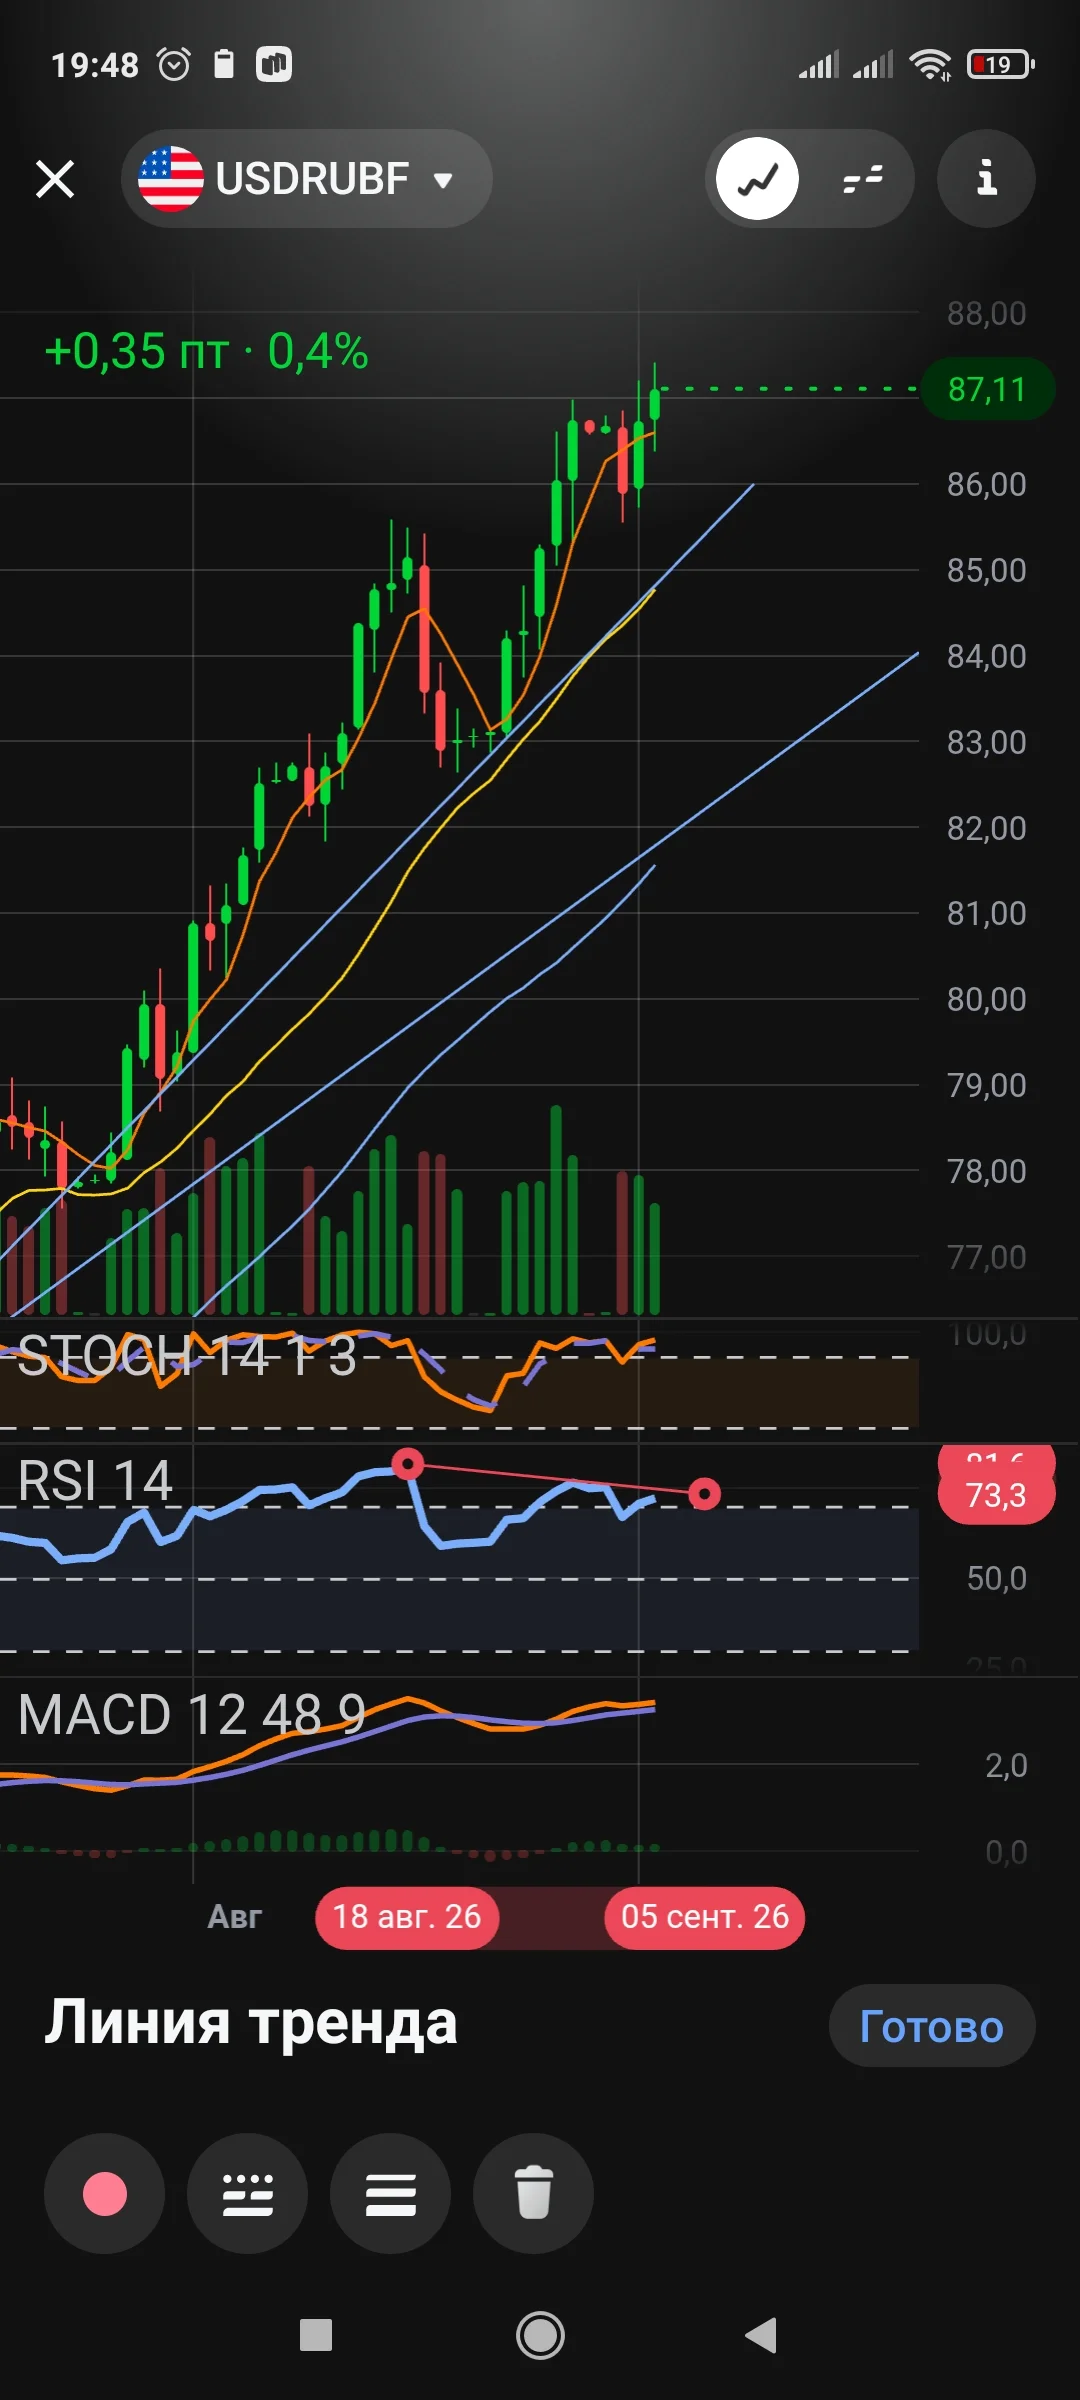Tap the 80,00 price axis label
Screen dimensions: 1080x2400
tap(987, 1000)
